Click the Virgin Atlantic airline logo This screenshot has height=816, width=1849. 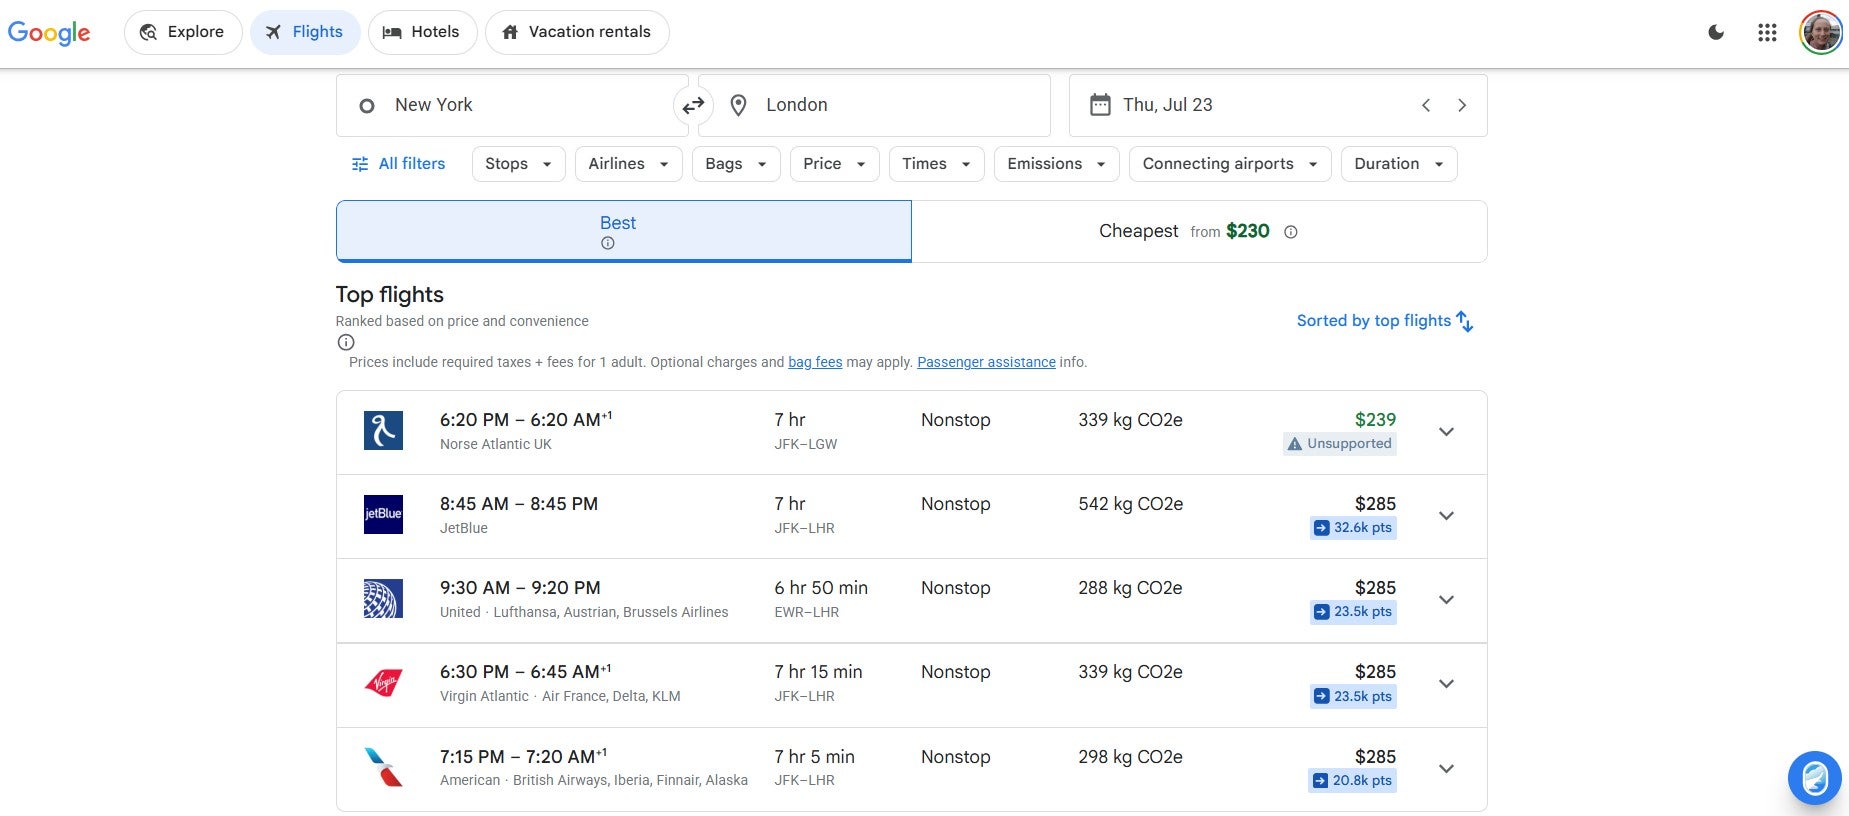pyautogui.click(x=383, y=683)
